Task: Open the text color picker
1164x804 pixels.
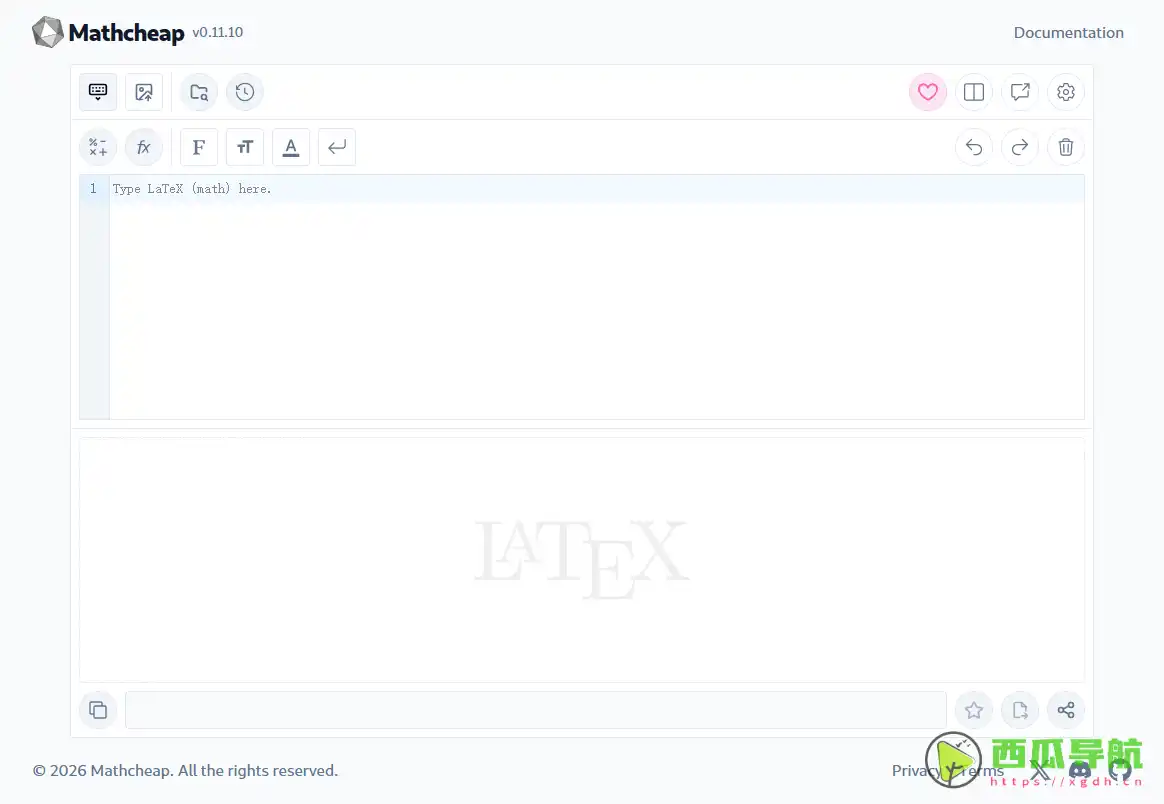Action: pyautogui.click(x=291, y=147)
